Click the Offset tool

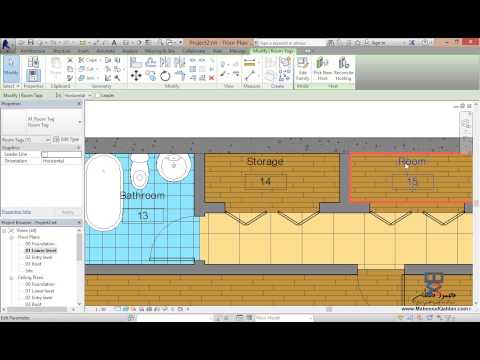click(150, 62)
